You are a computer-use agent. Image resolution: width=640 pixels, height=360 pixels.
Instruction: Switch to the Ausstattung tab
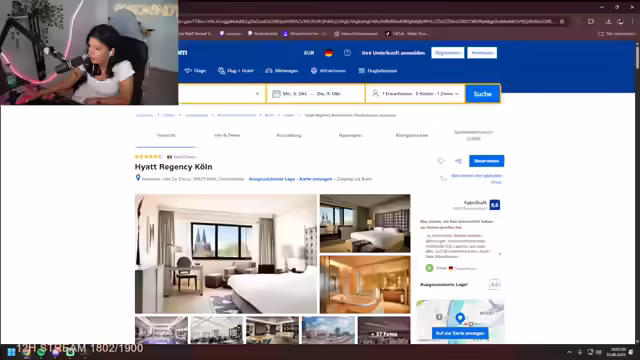[x=289, y=135]
